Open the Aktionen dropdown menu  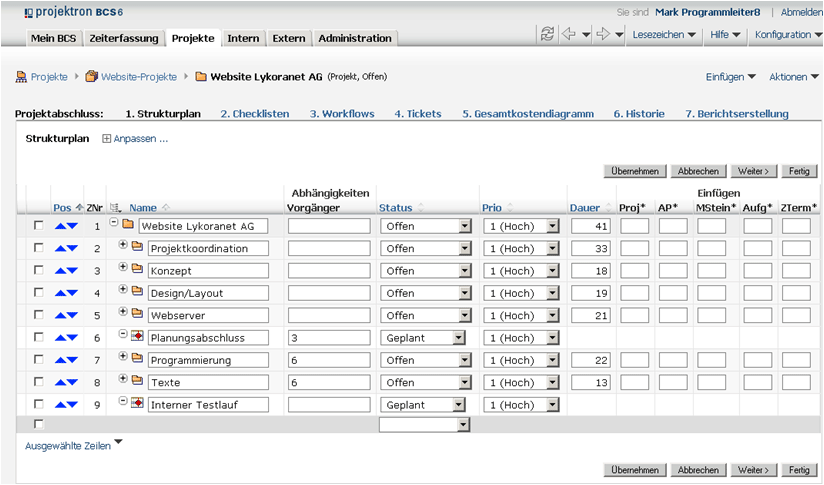794,77
